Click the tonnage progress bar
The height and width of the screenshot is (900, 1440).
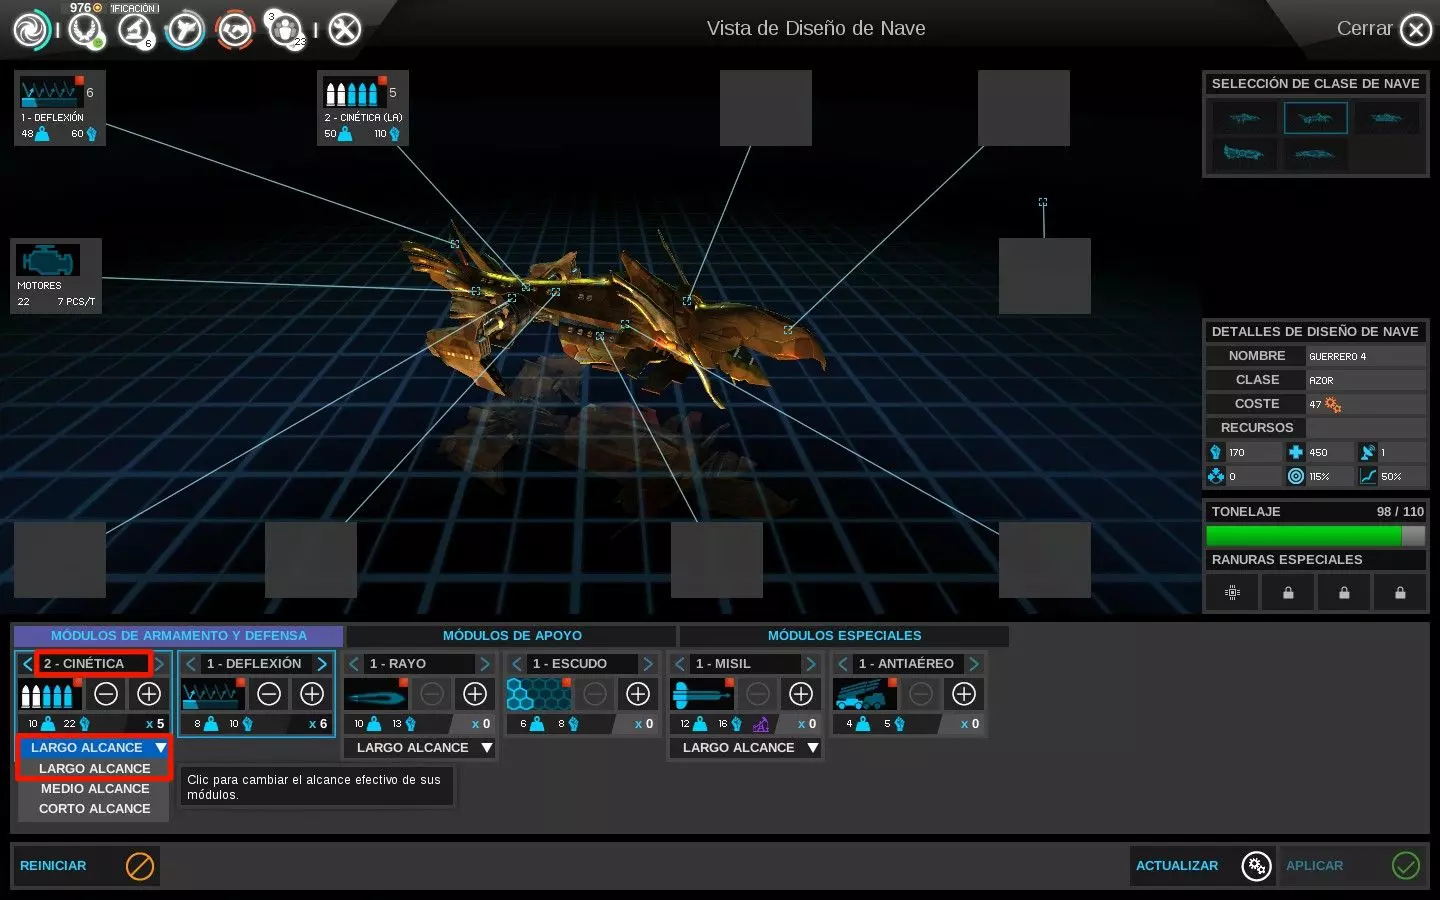(1315, 536)
